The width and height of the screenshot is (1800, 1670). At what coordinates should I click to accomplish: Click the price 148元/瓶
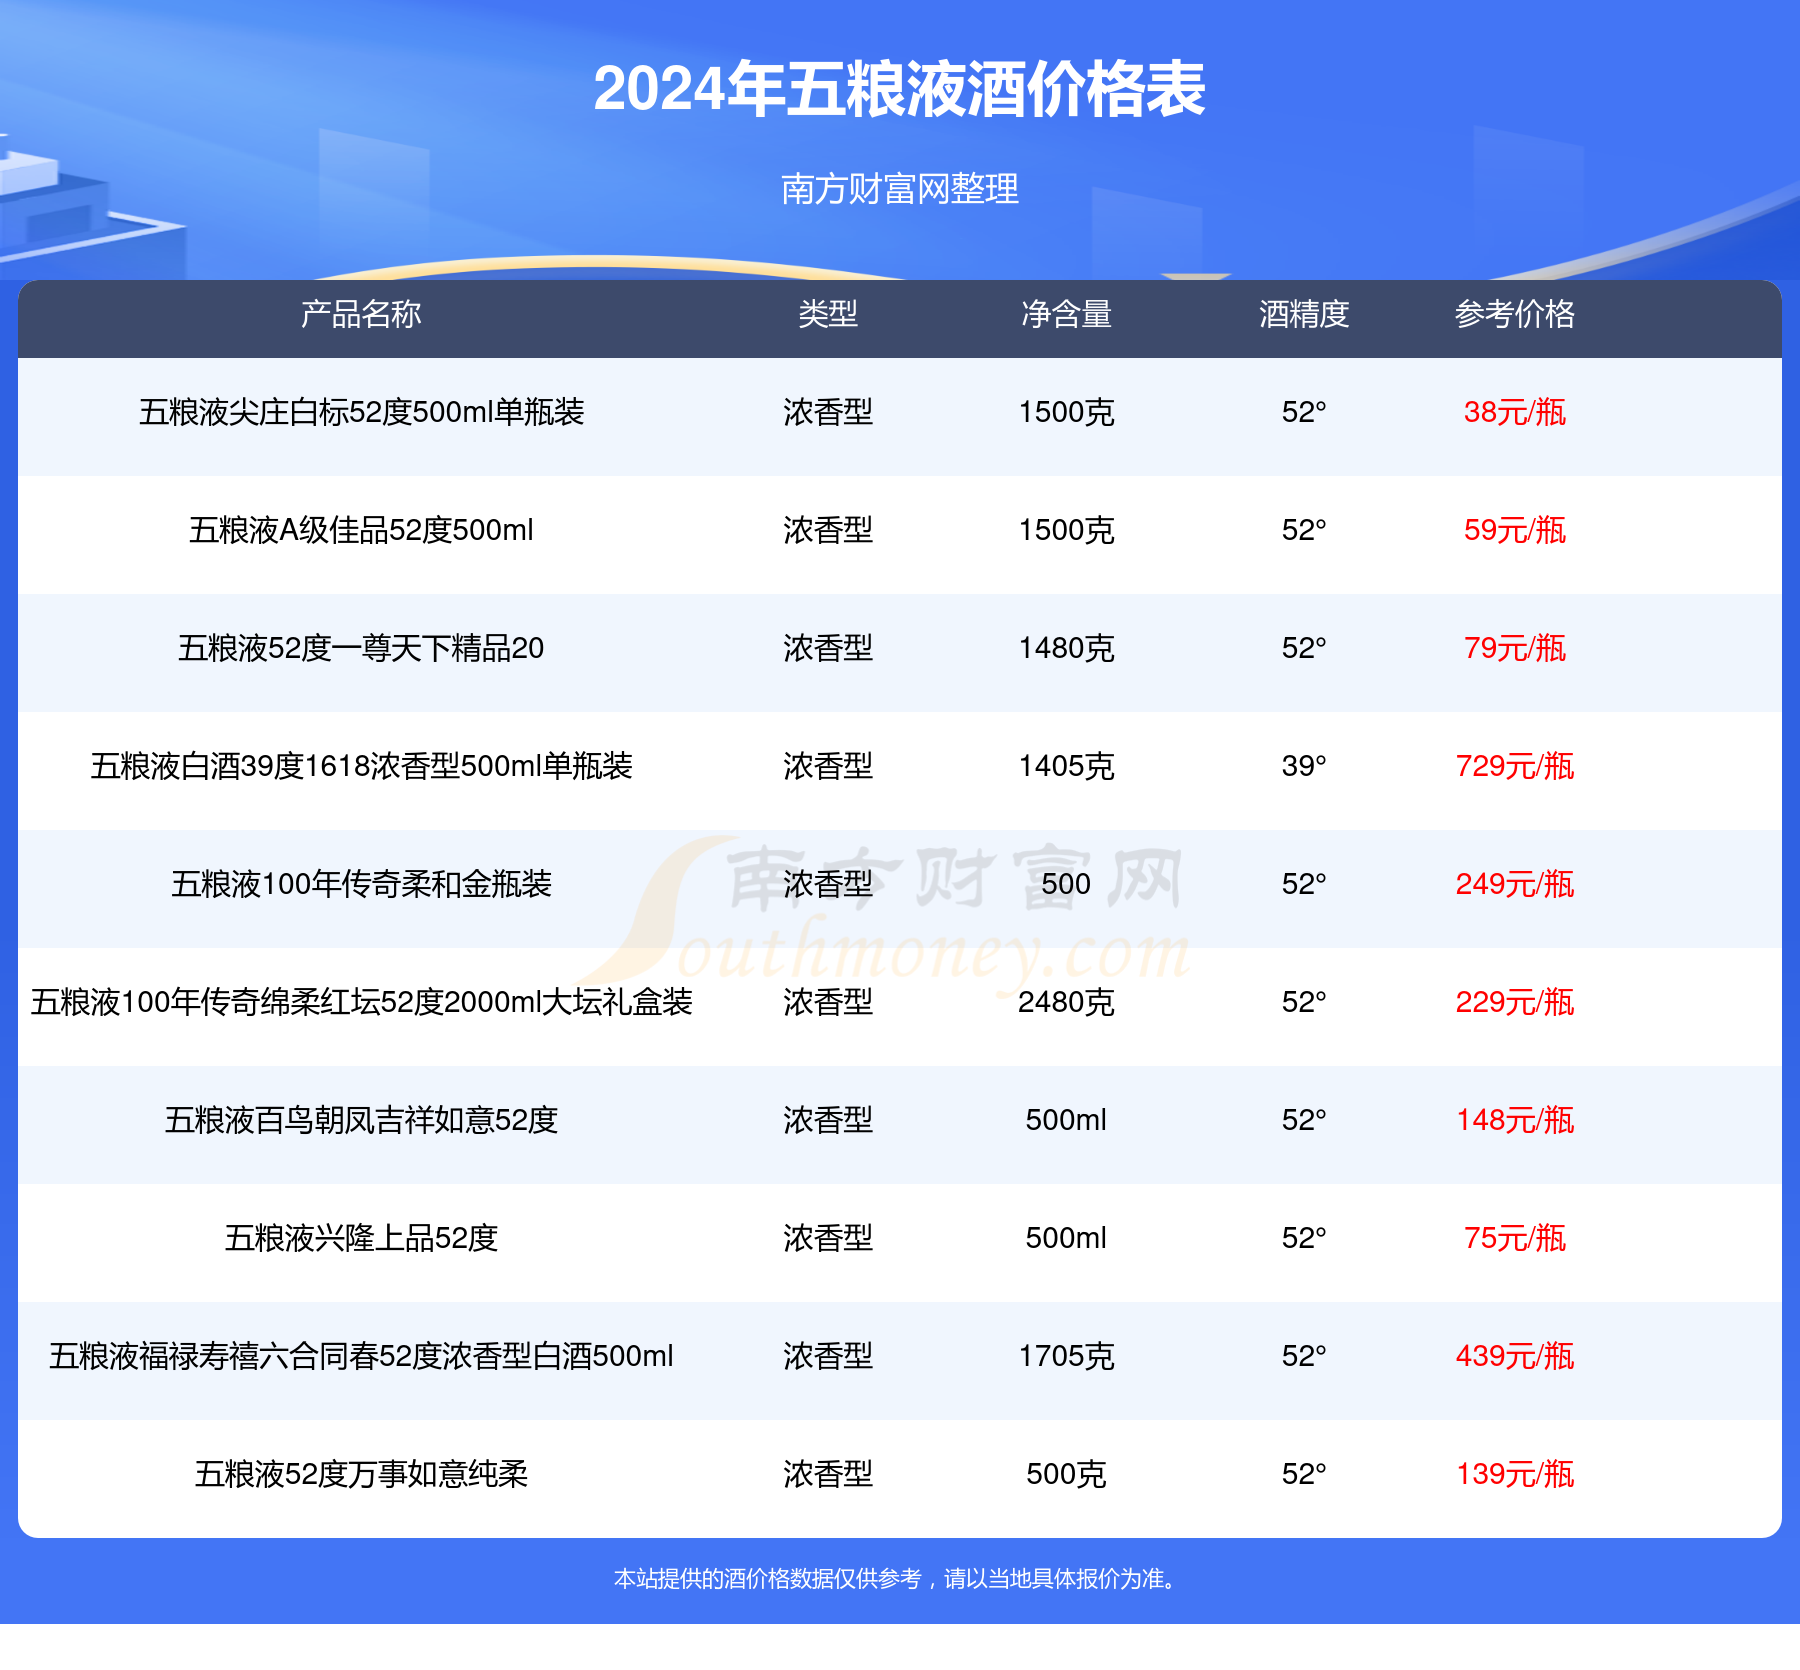click(1515, 1120)
